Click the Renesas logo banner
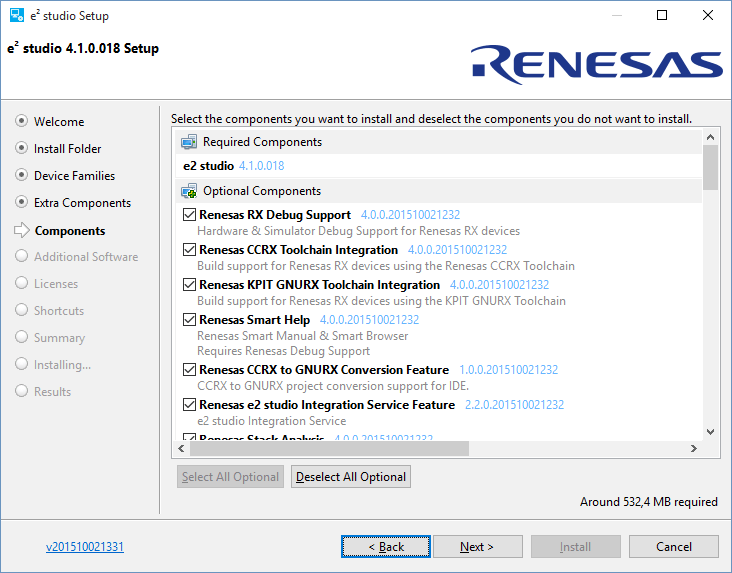Screen dimensions: 732x573 coord(597,64)
